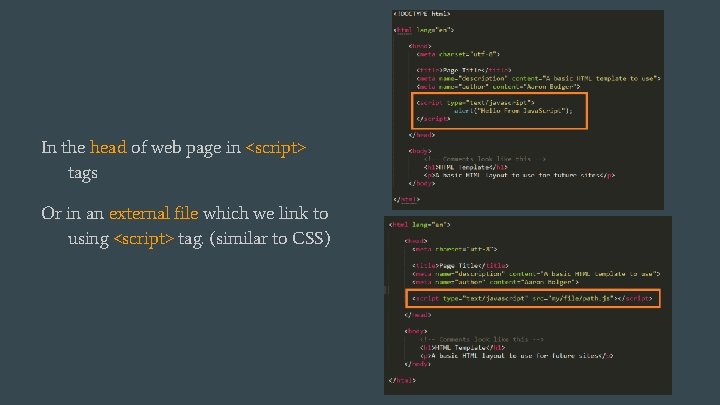Click the orange phrase "external file"
The height and width of the screenshot is (405, 720).
(153, 214)
